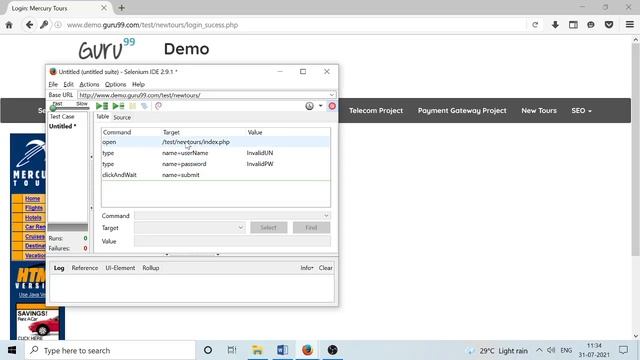Click the Pocket icon in Firefox toolbar
Screen dimensions: 640x360
(609, 25)
